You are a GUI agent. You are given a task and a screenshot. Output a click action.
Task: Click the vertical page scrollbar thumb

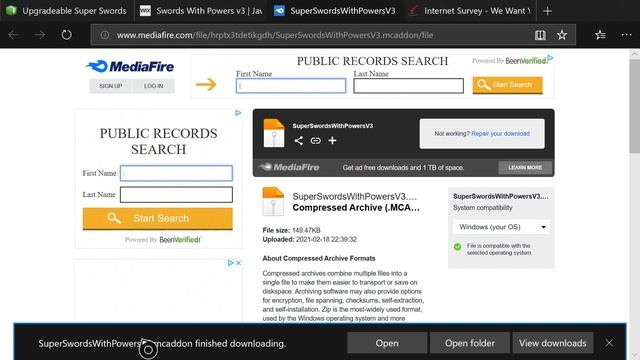[x=634, y=106]
